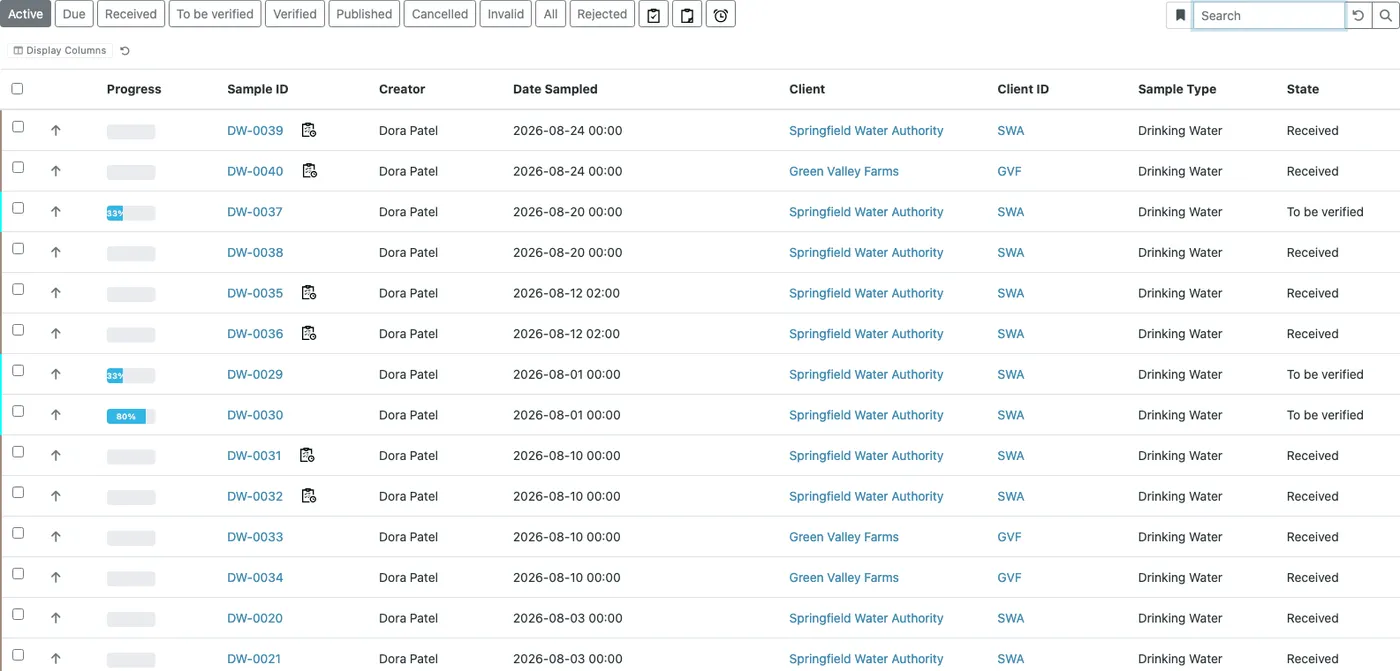This screenshot has width=1400, height=671.
Task: Switch to the To be verified tab
Action: pos(215,14)
